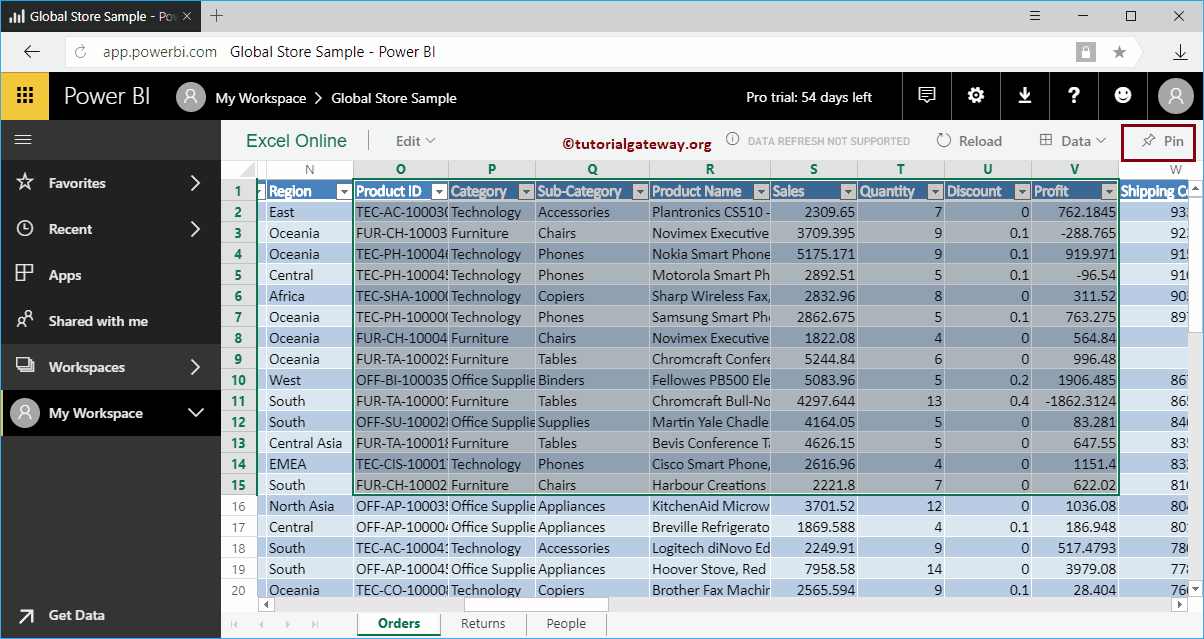This screenshot has height=639, width=1204.
Task: Click the lock icon in address bar
Action: coord(1085,52)
